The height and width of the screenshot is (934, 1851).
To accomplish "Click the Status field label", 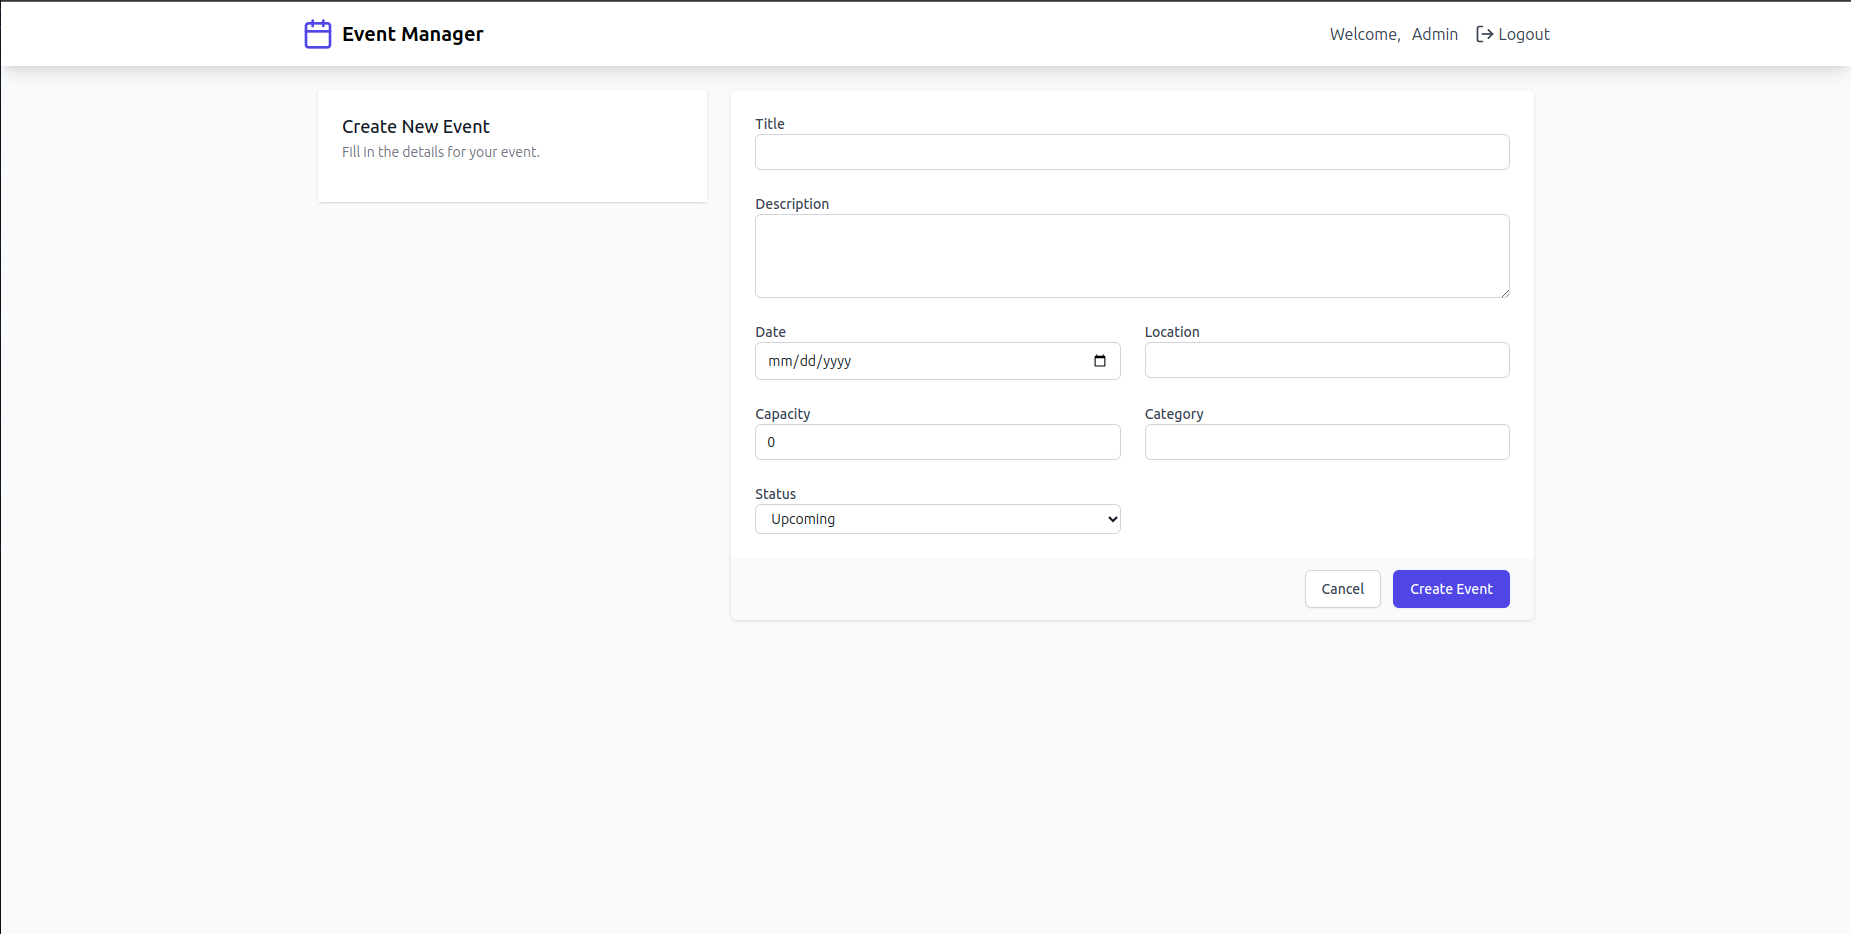I will pos(775,494).
